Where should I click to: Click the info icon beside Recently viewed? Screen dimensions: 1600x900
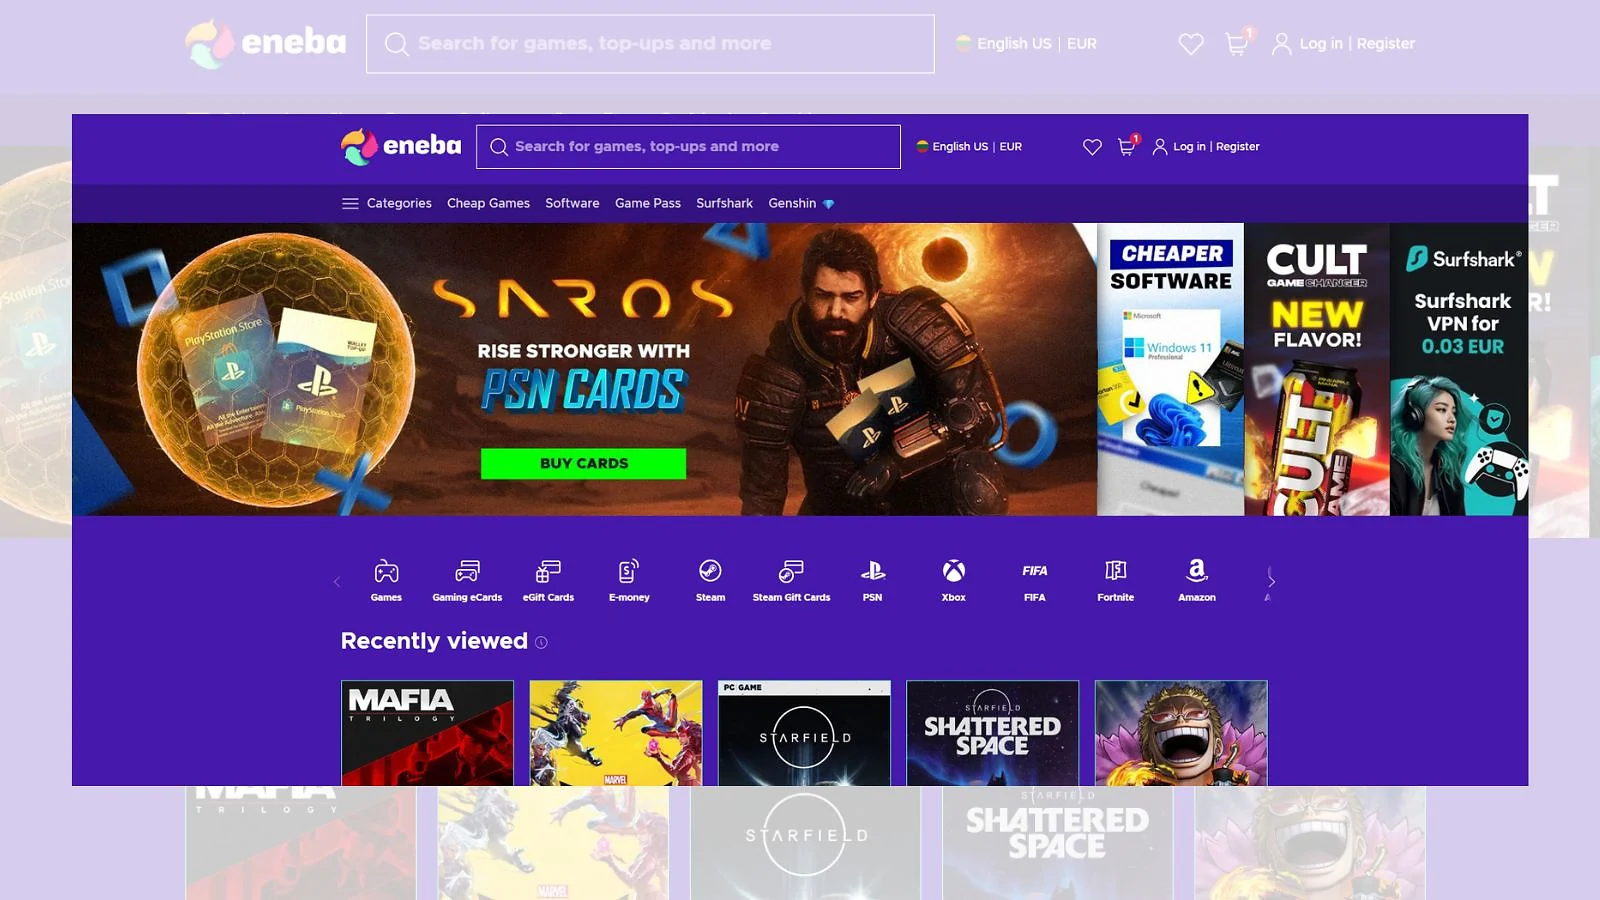[541, 642]
